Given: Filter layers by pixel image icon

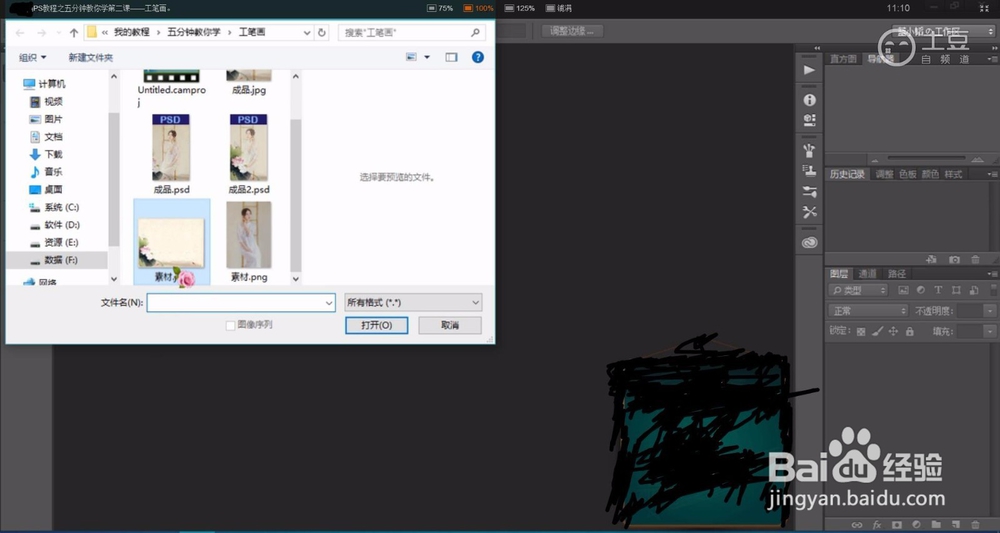Looking at the screenshot, I should 903,290.
